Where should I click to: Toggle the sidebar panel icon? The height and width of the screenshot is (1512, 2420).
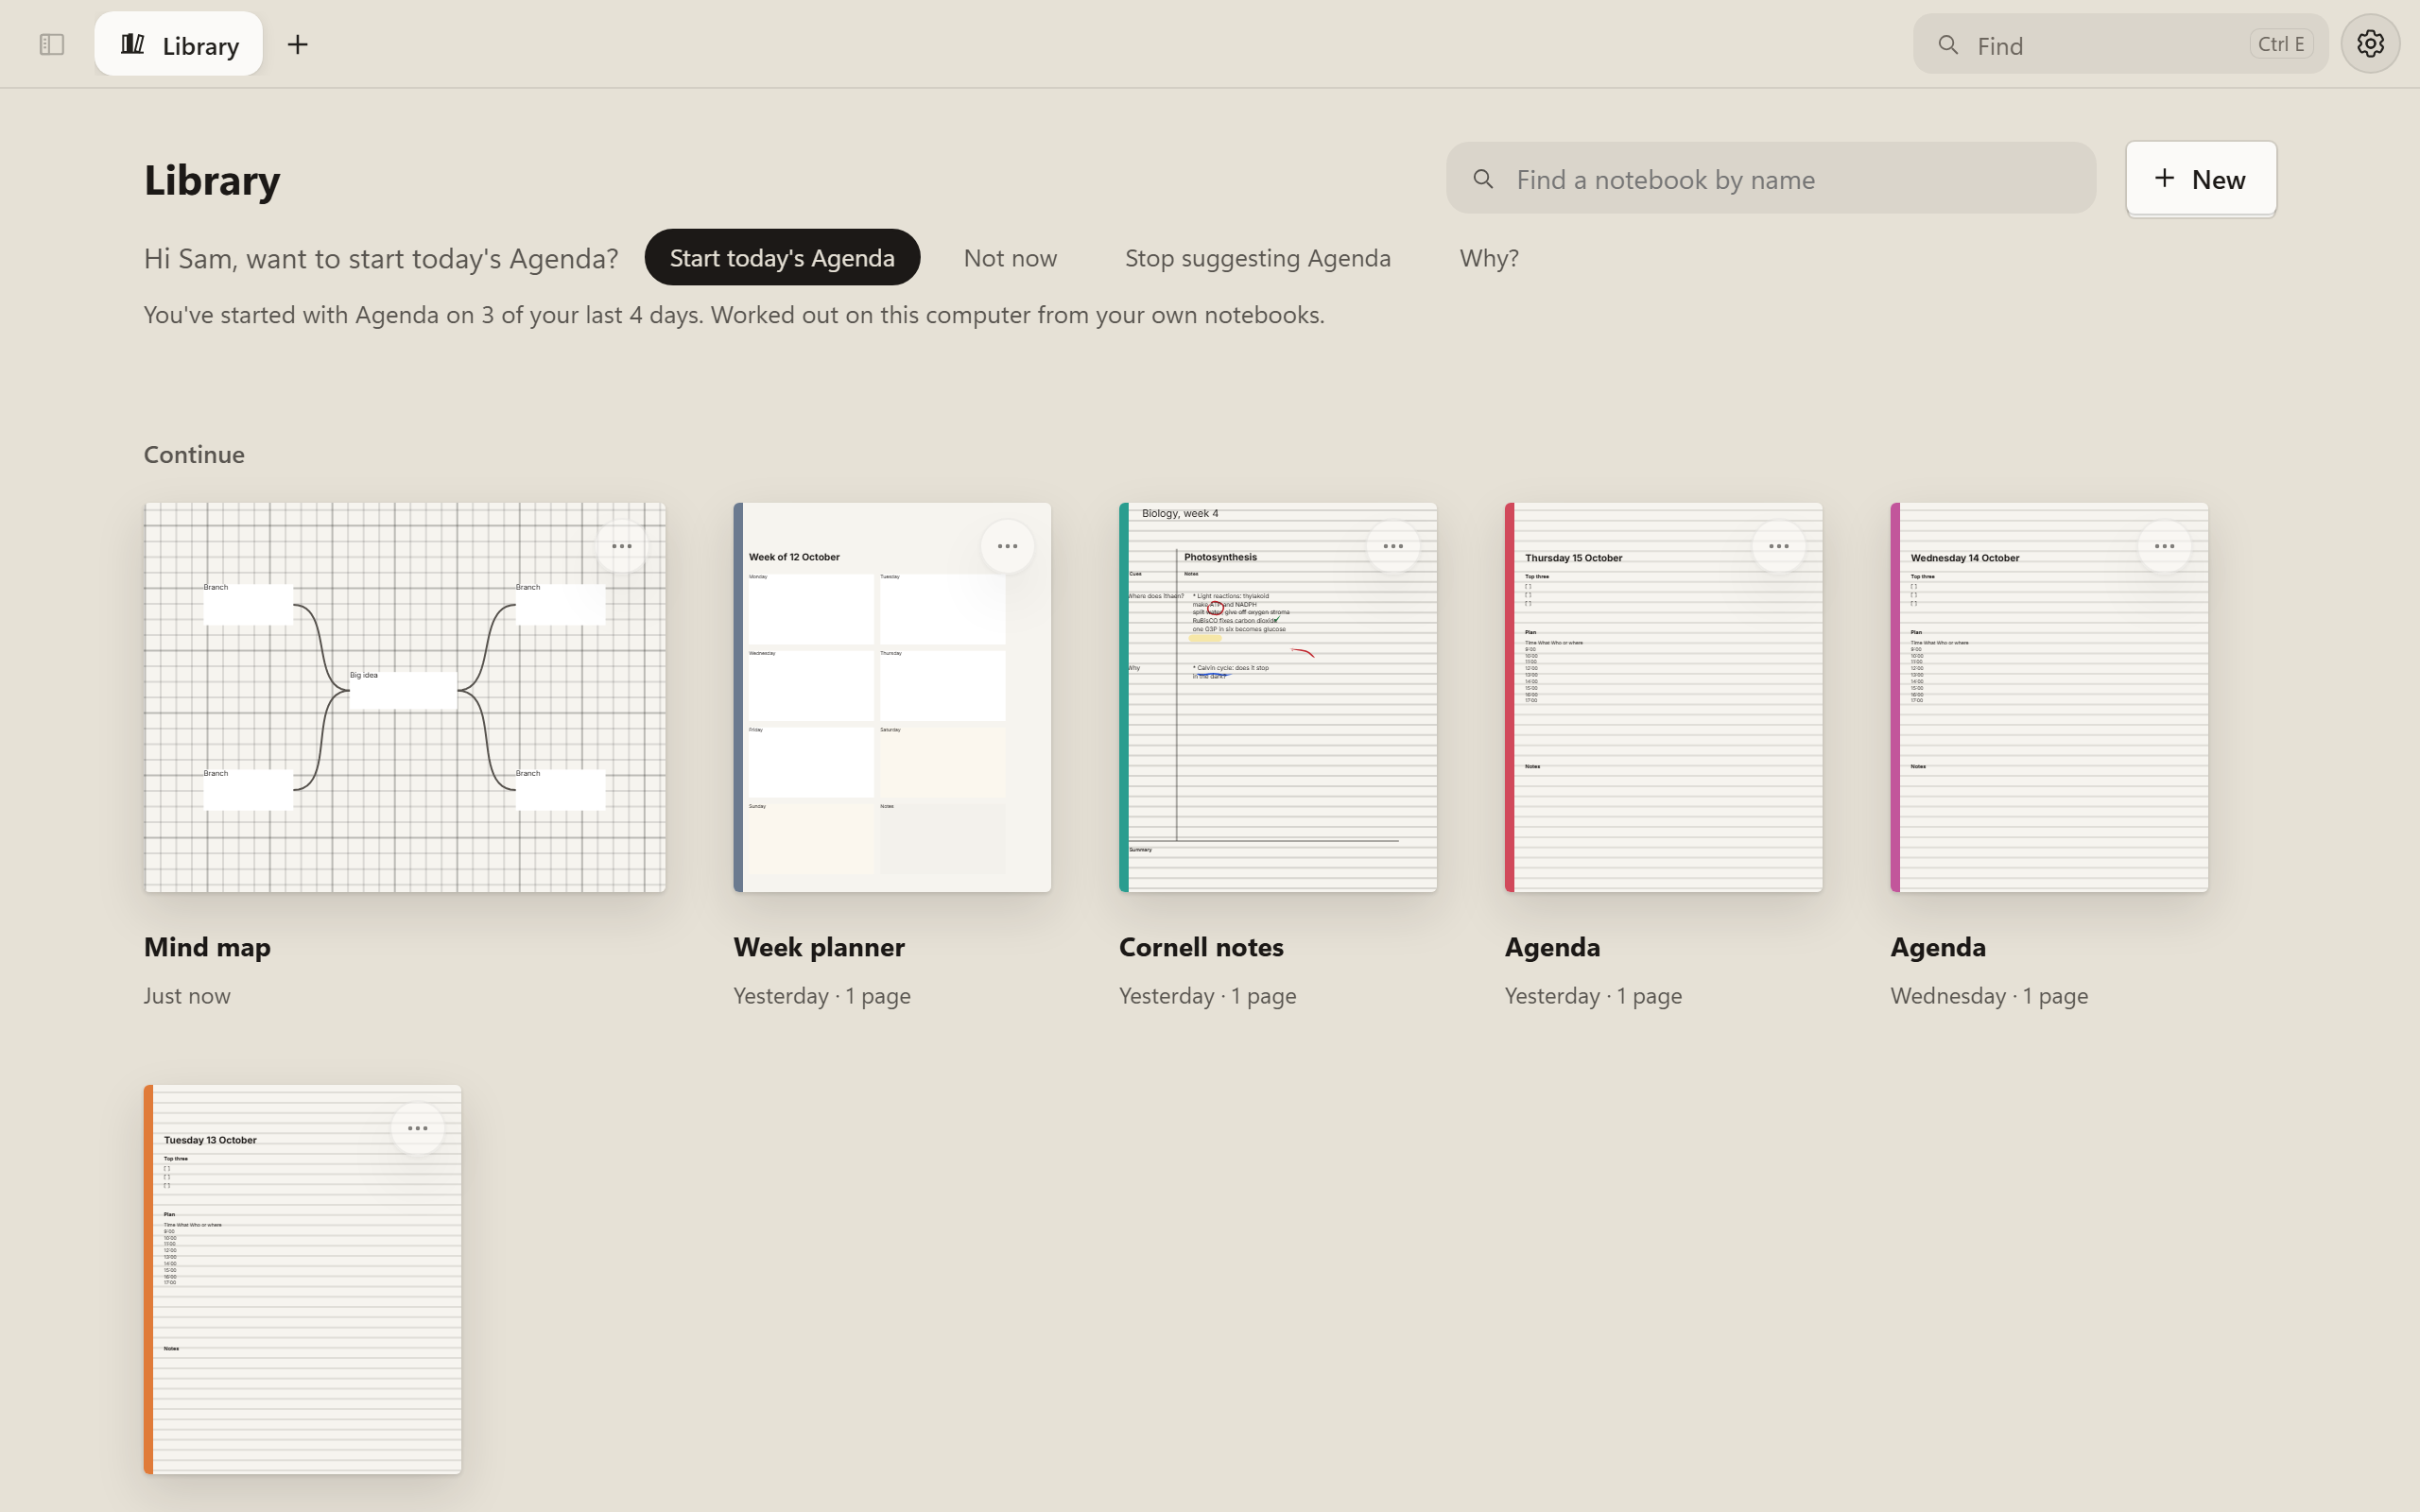point(51,45)
